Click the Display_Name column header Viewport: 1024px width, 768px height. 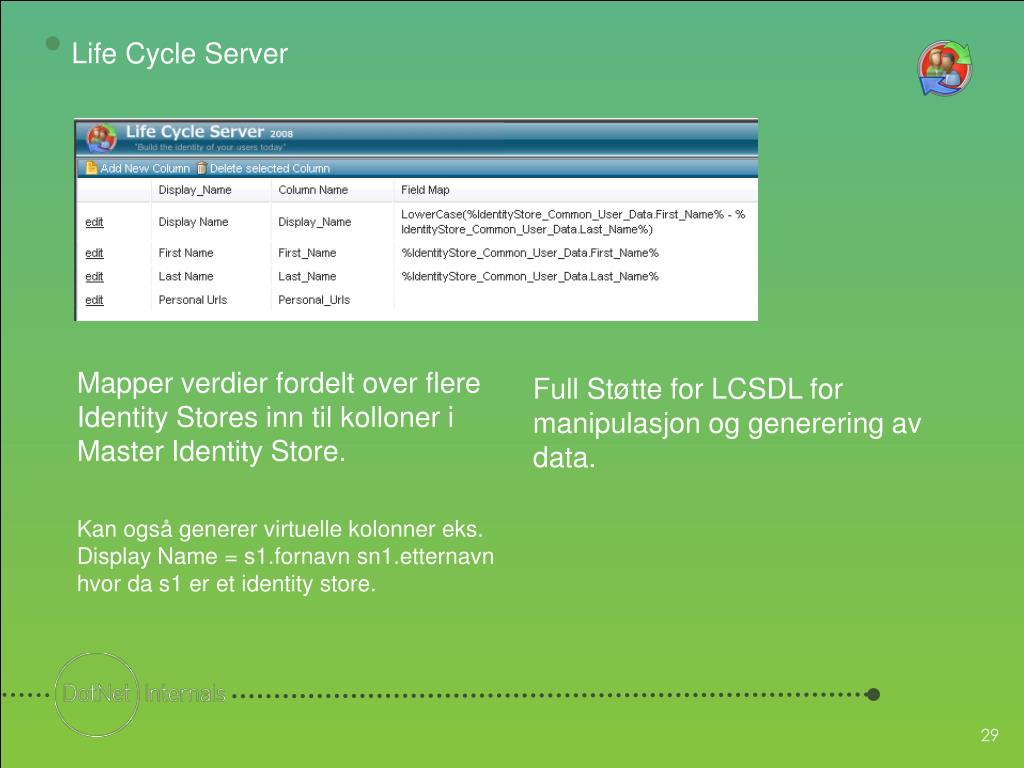tap(195, 190)
